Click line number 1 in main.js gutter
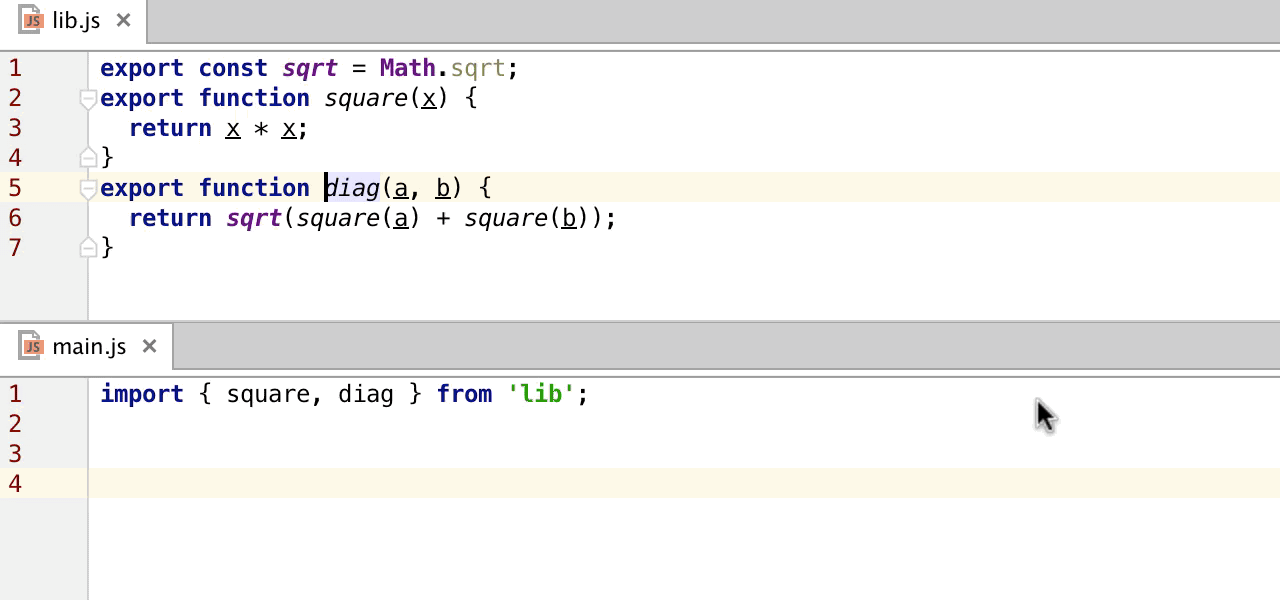Screen dimensions: 1280x600 click(x=15, y=393)
